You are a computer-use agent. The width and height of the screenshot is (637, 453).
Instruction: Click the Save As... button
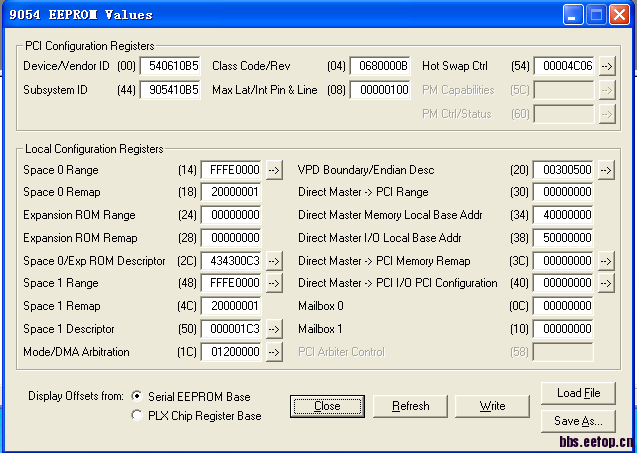tap(578, 421)
